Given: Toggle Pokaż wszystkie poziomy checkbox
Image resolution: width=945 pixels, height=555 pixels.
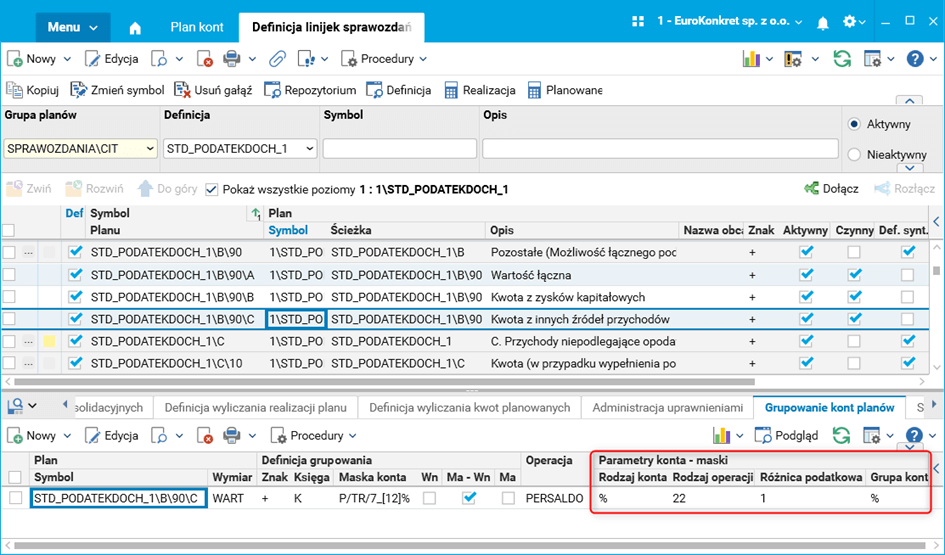Looking at the screenshot, I should pos(211,189).
